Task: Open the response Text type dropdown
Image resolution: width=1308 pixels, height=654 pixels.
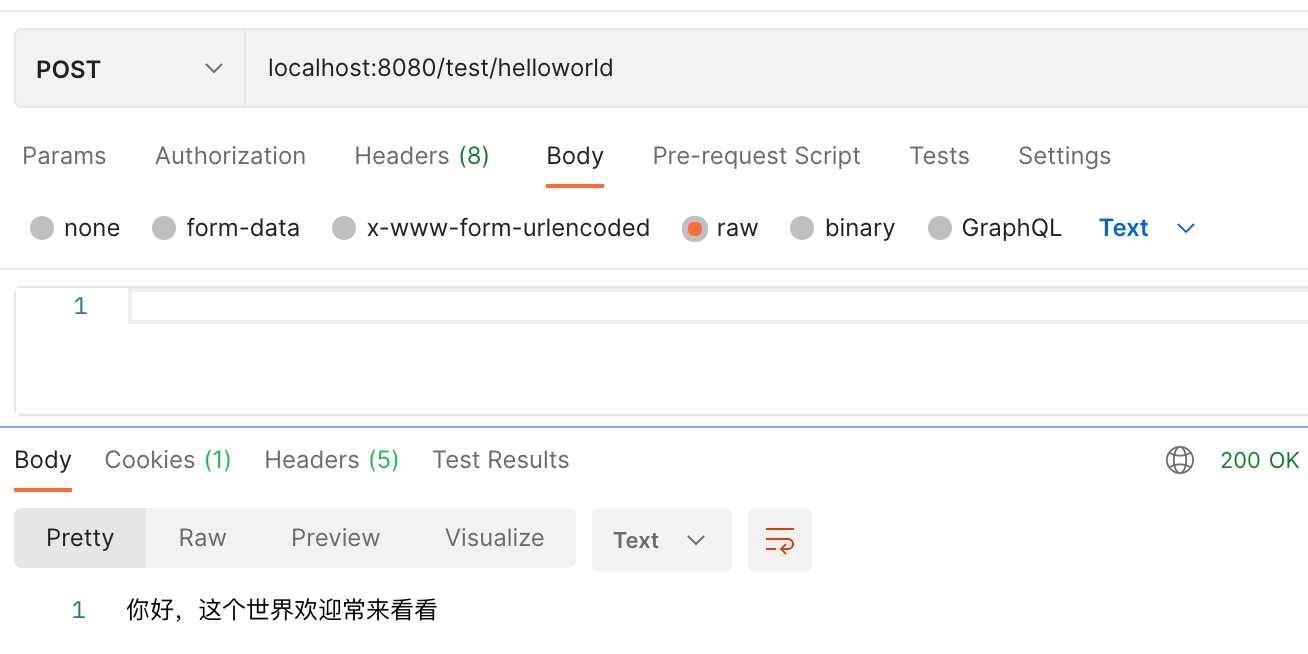Action: point(661,540)
